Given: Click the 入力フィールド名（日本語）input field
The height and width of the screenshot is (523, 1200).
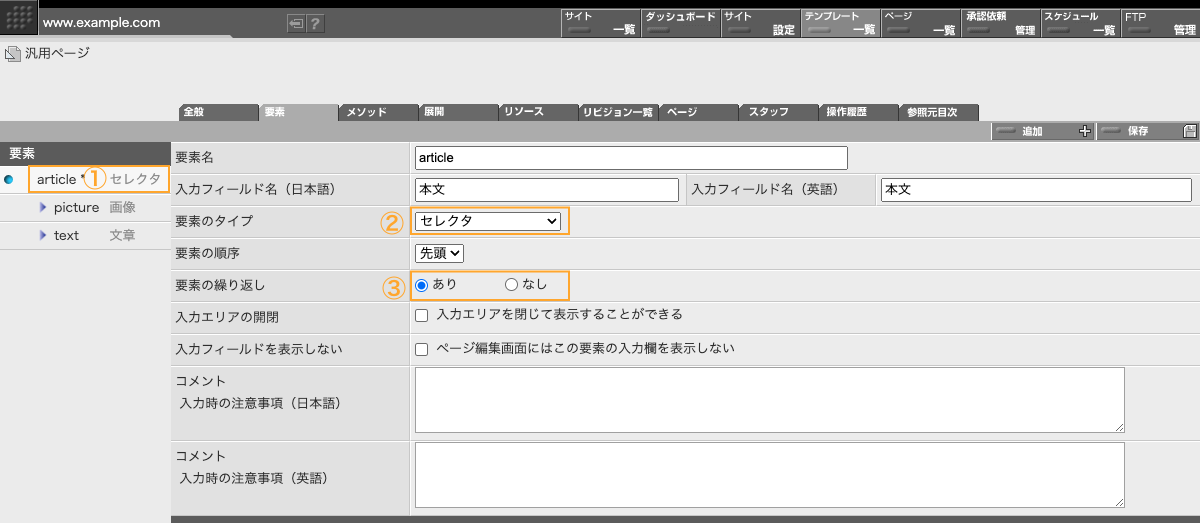Looking at the screenshot, I should point(546,190).
